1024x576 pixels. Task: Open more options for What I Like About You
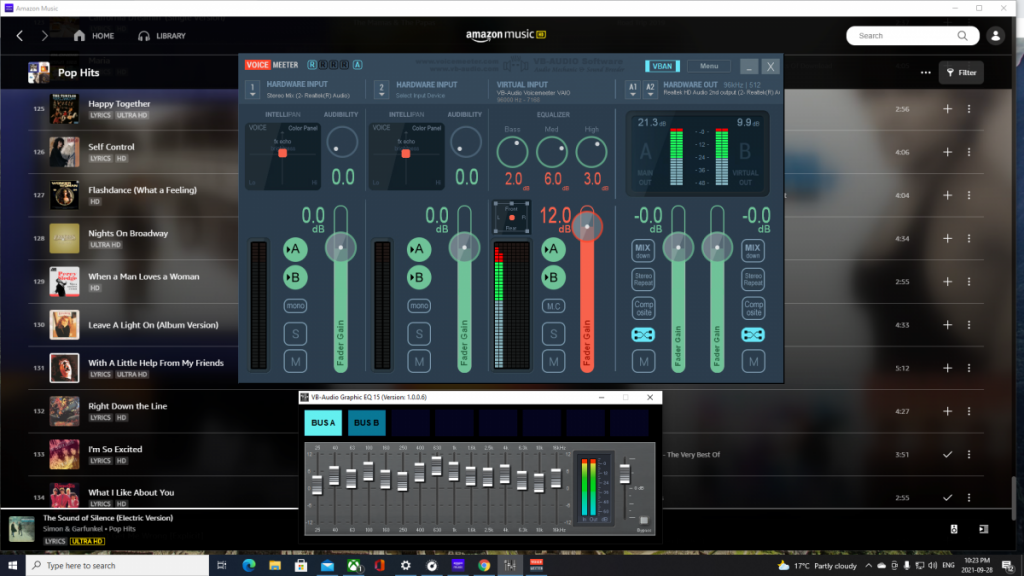click(x=968, y=497)
